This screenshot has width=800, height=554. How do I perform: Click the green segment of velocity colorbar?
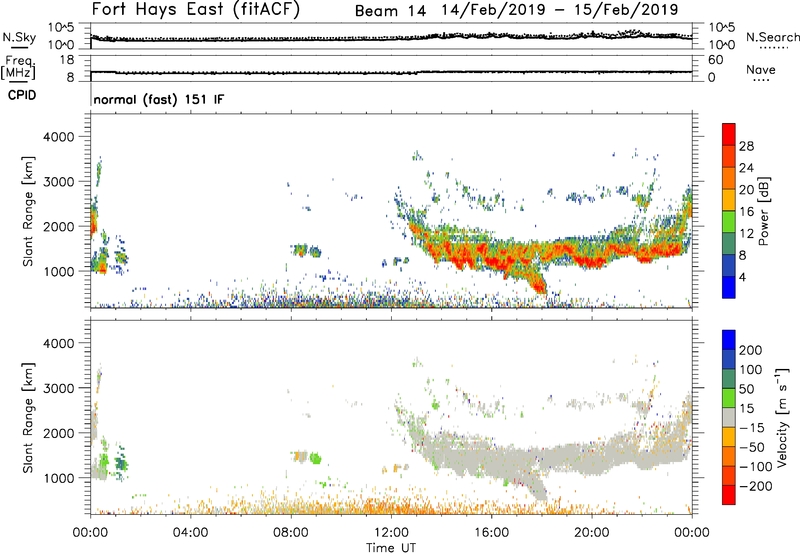729,398
